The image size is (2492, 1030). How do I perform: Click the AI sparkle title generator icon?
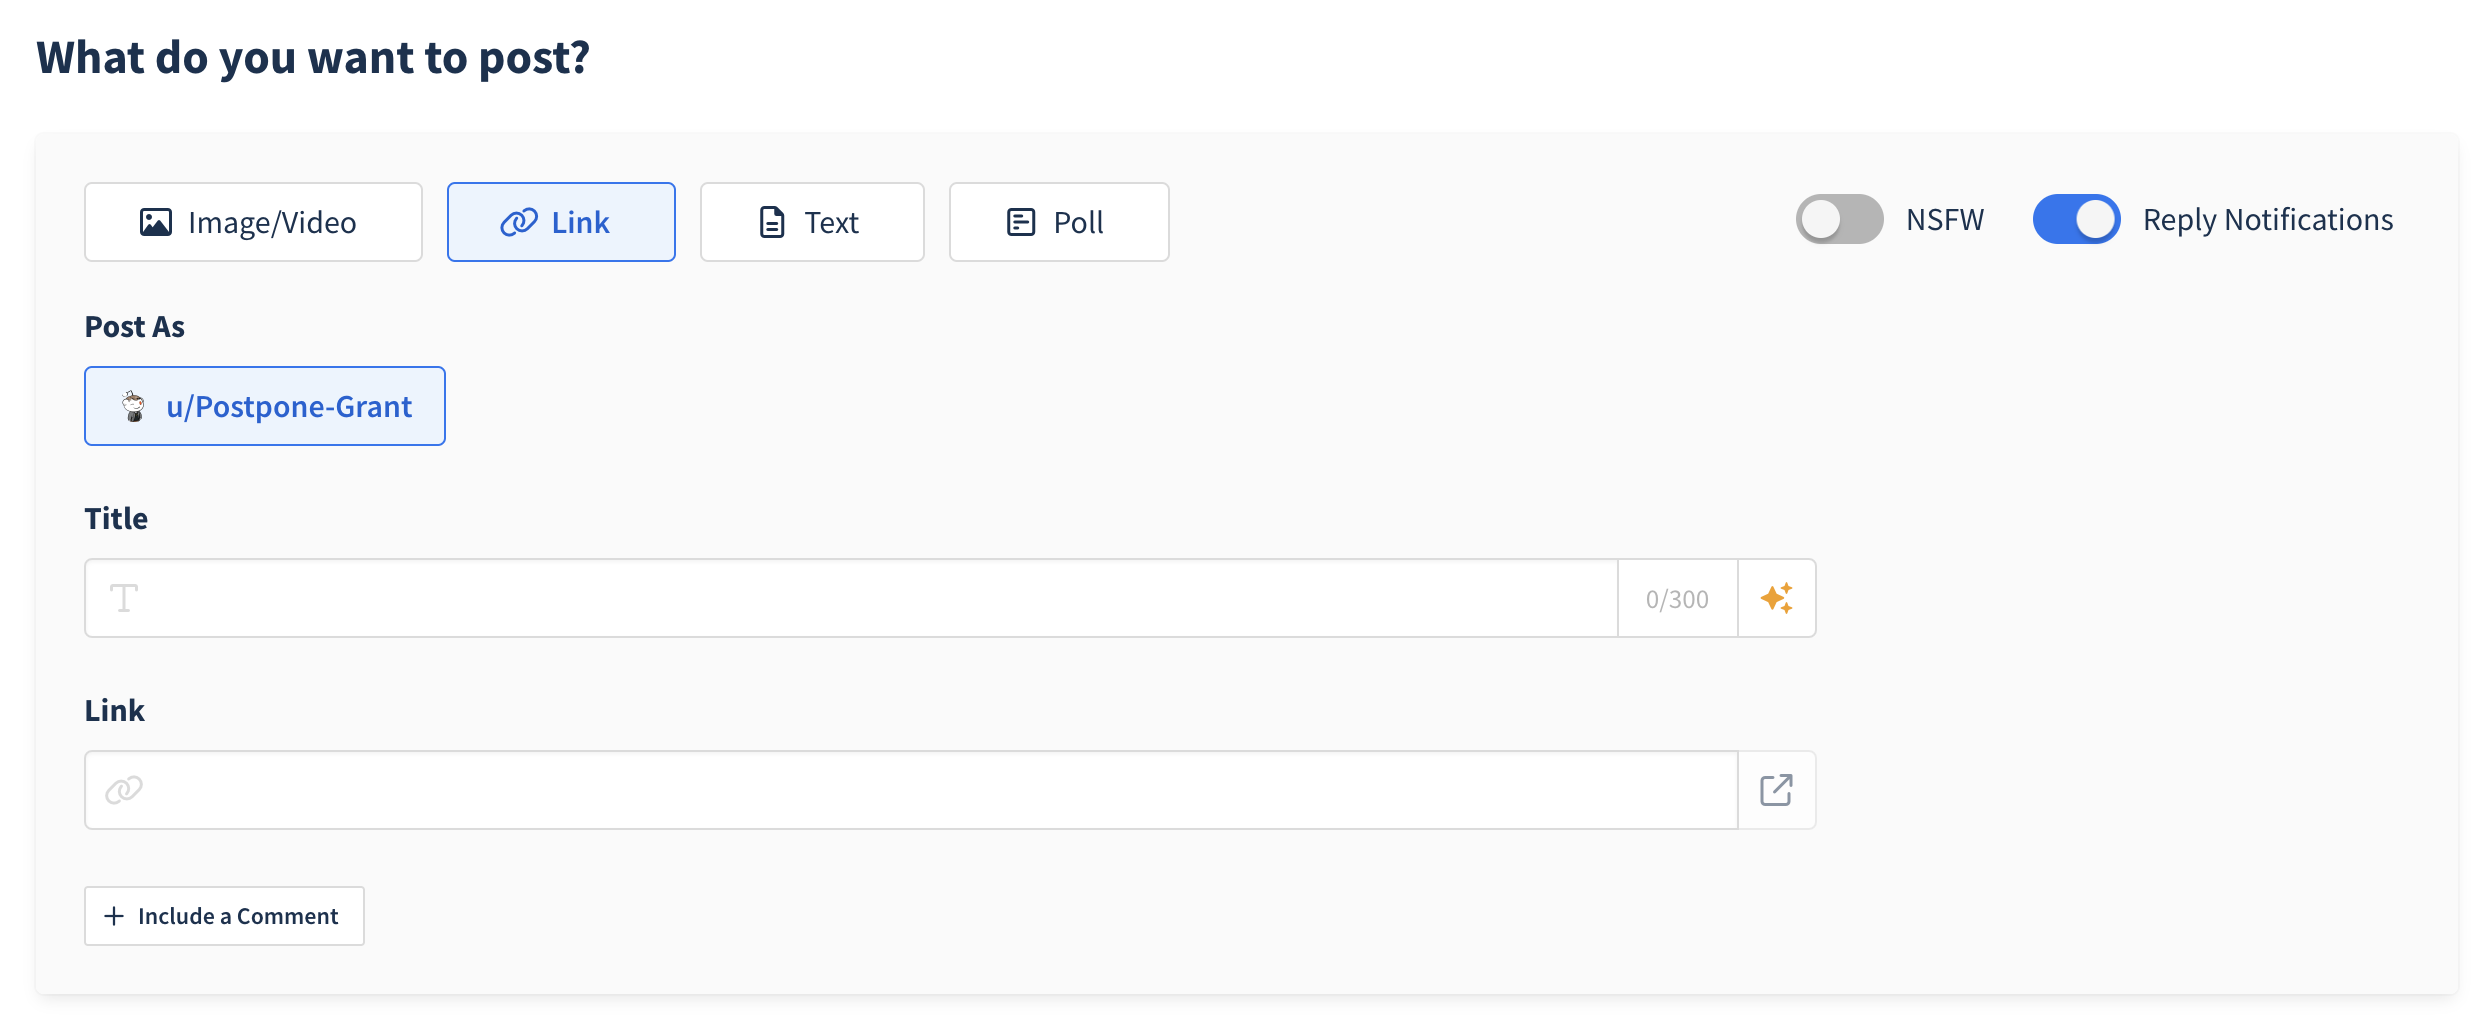[1776, 598]
